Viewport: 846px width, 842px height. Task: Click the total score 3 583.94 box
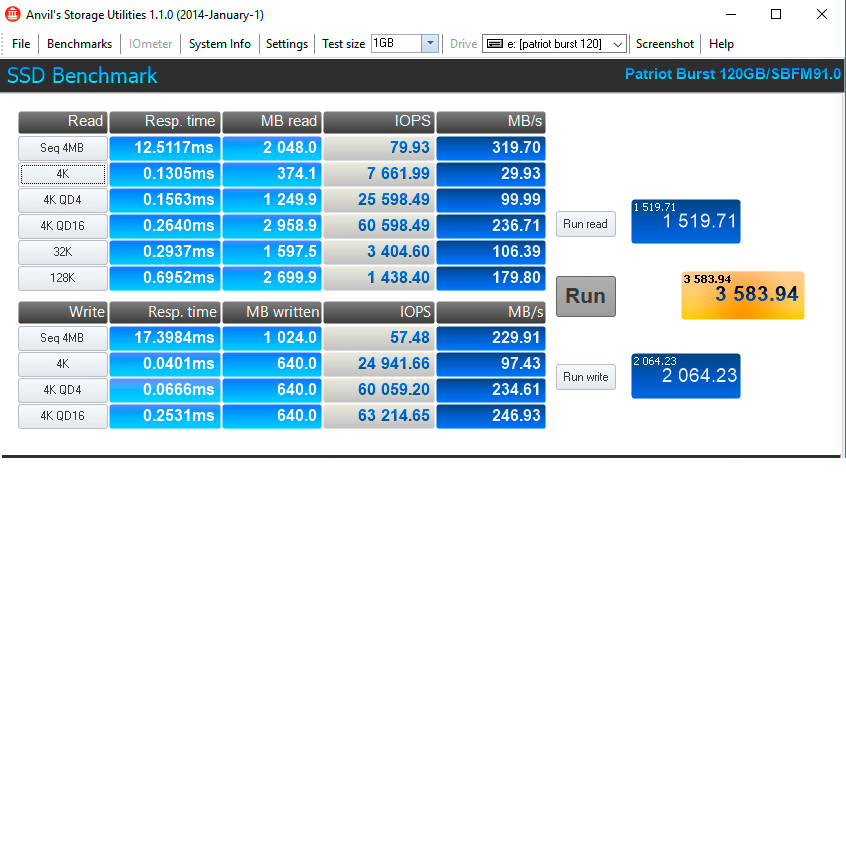click(x=742, y=296)
